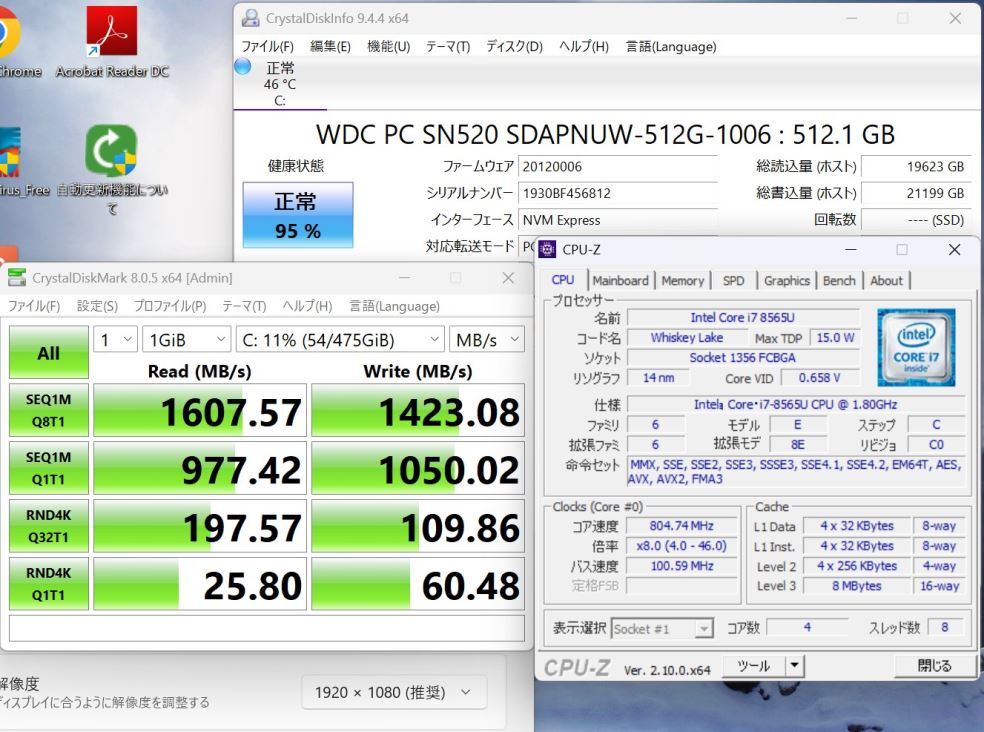Open 編集(E) menu in CrystalDiskInfo
984x732 pixels.
[330, 46]
